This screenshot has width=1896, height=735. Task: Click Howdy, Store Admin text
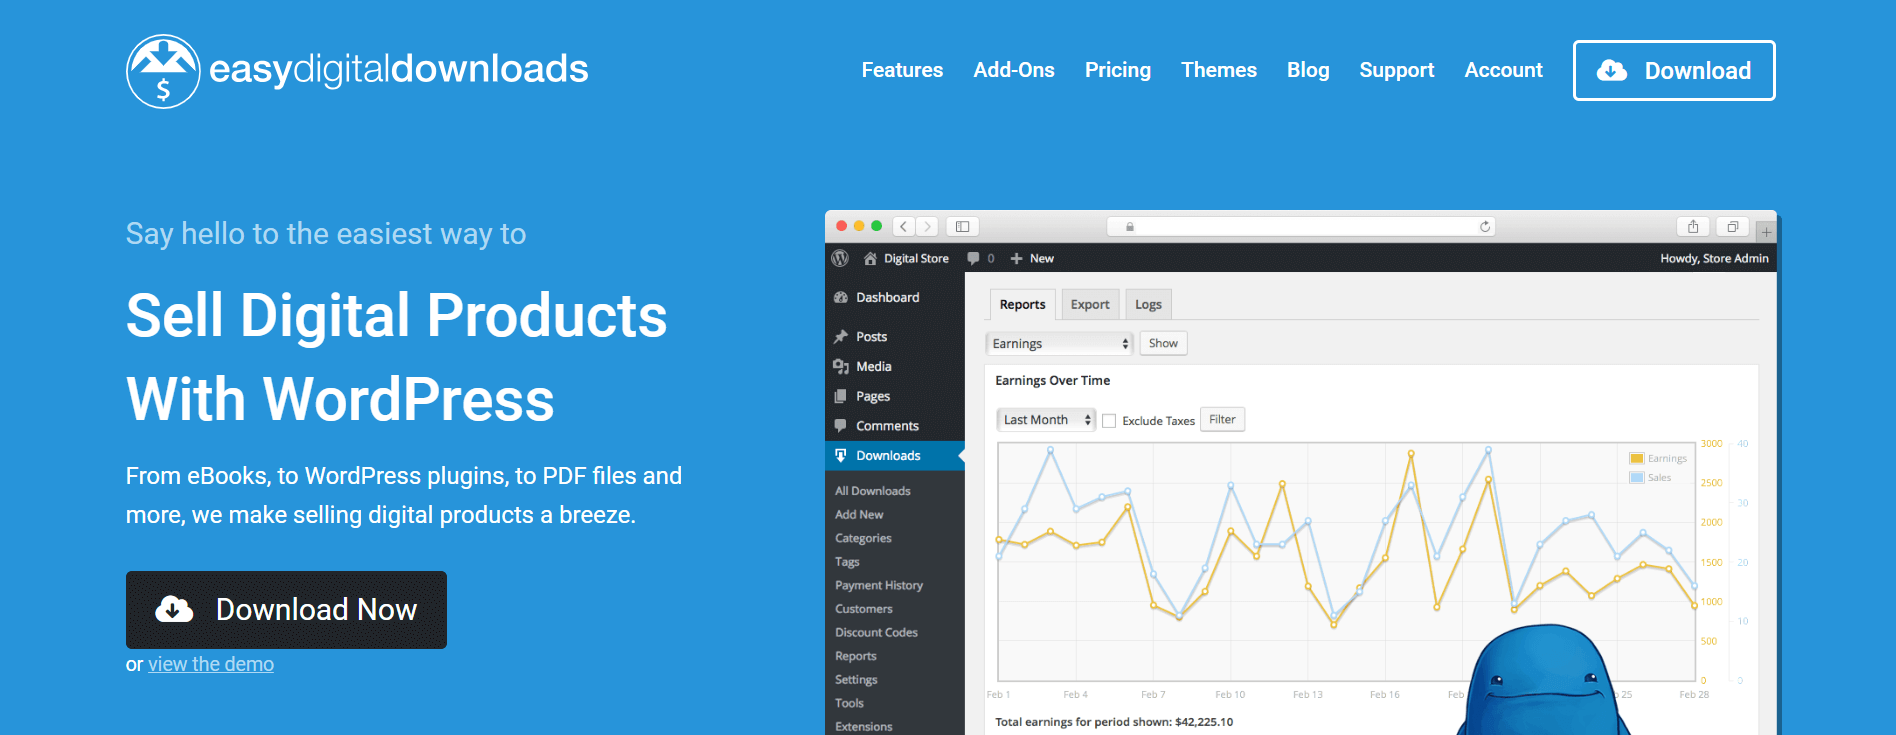pos(1714,258)
